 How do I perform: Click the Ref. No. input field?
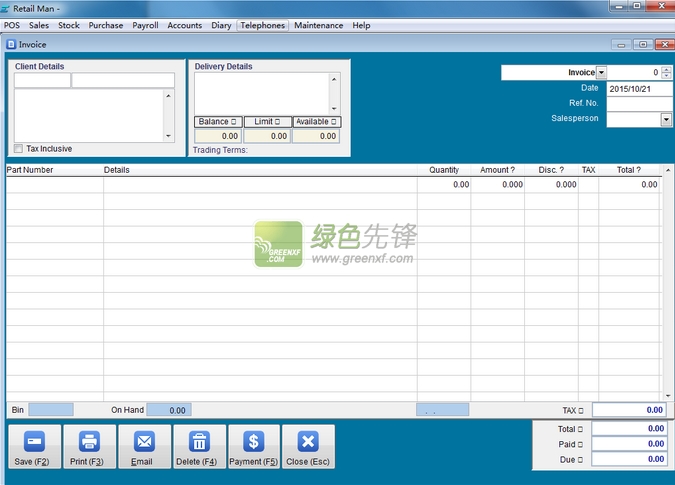[639, 103]
